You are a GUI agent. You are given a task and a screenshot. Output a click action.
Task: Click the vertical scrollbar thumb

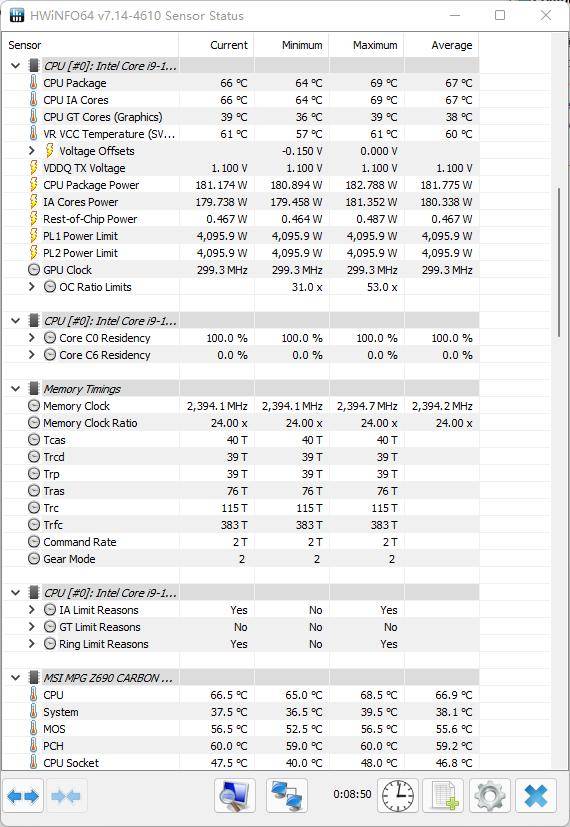560,262
